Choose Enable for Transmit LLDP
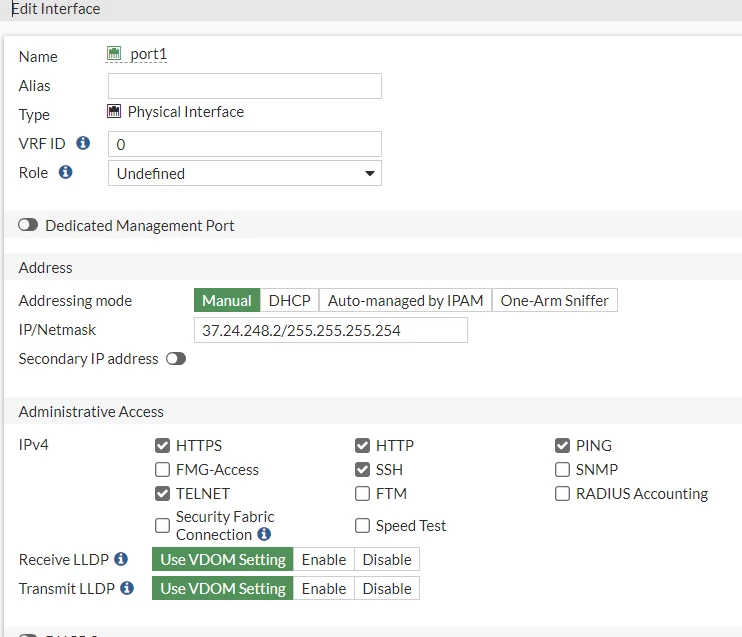This screenshot has height=637, width=742. pyautogui.click(x=324, y=588)
